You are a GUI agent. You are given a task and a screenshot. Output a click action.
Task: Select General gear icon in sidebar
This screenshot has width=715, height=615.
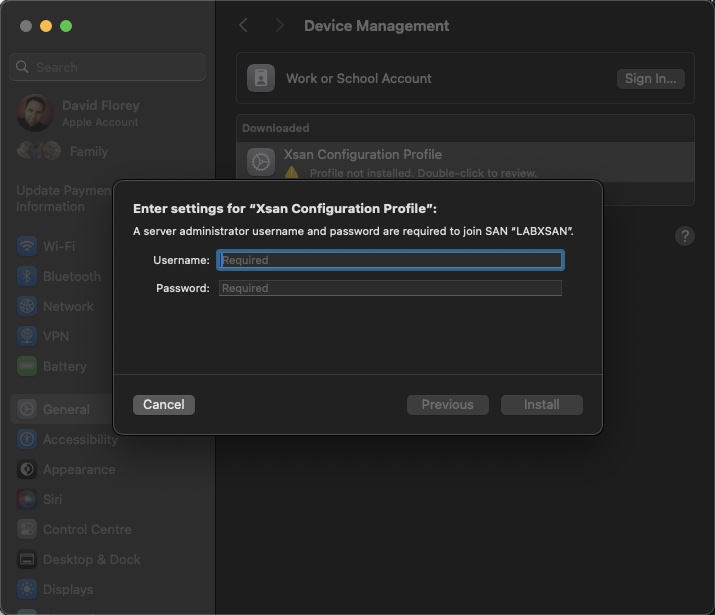pyautogui.click(x=27, y=409)
